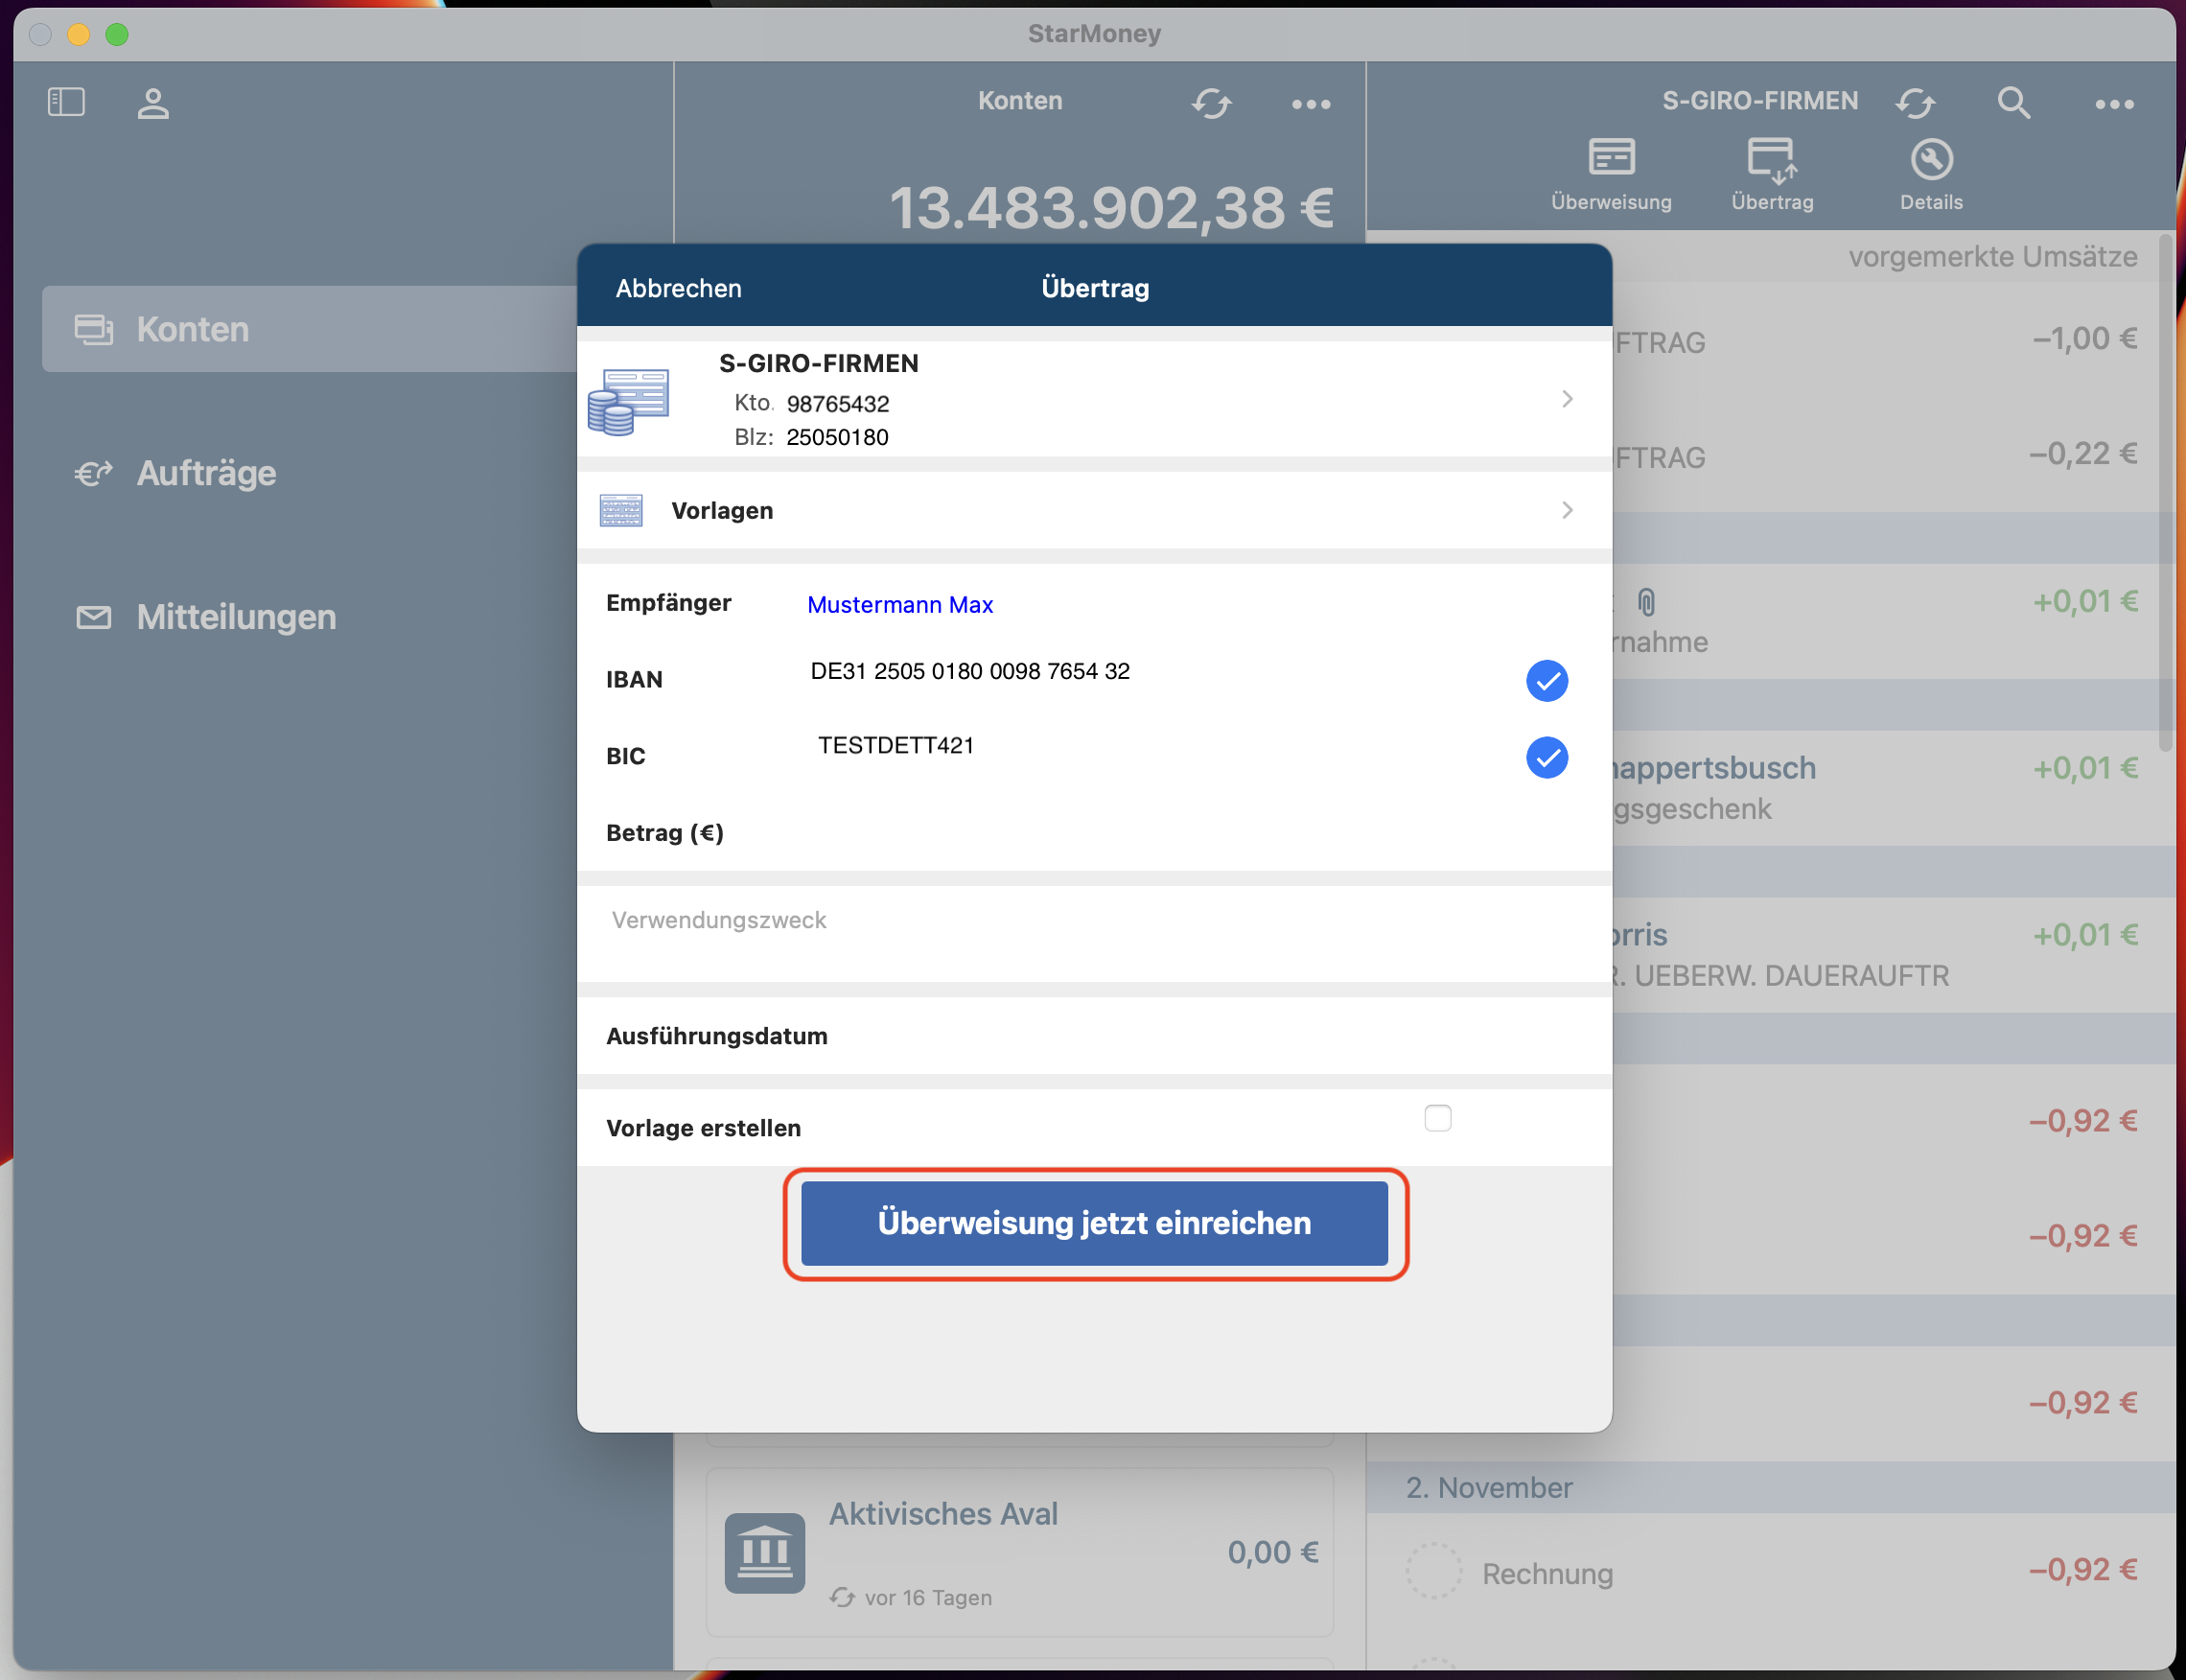Click the Aktivisches Aval 0,00 € balance
Screen dimensions: 2186x1680
click(x=1272, y=1552)
